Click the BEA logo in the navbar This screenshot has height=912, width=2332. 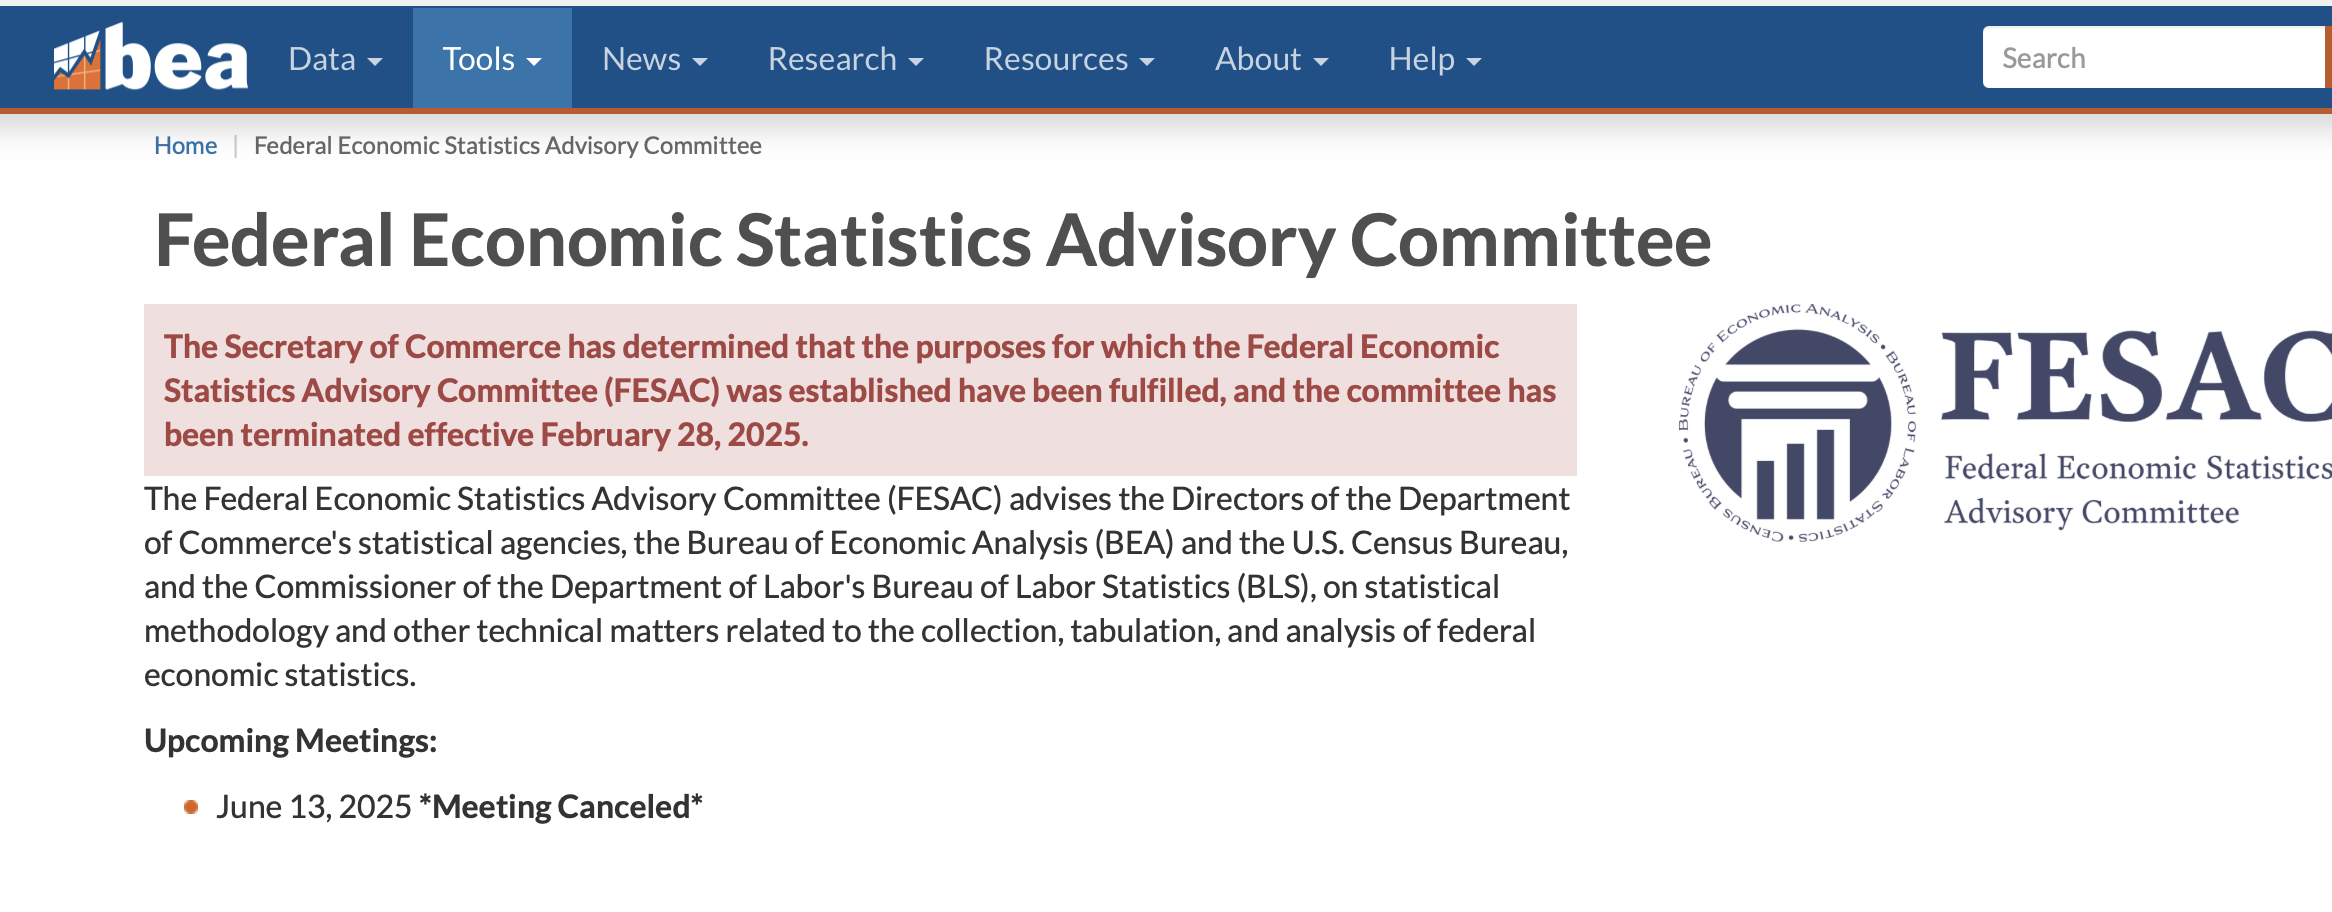[150, 58]
